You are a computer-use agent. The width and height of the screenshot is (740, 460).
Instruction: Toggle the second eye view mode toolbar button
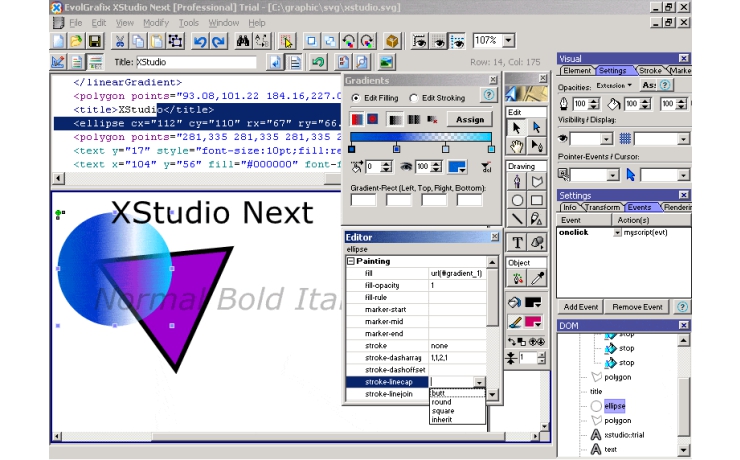[438, 41]
